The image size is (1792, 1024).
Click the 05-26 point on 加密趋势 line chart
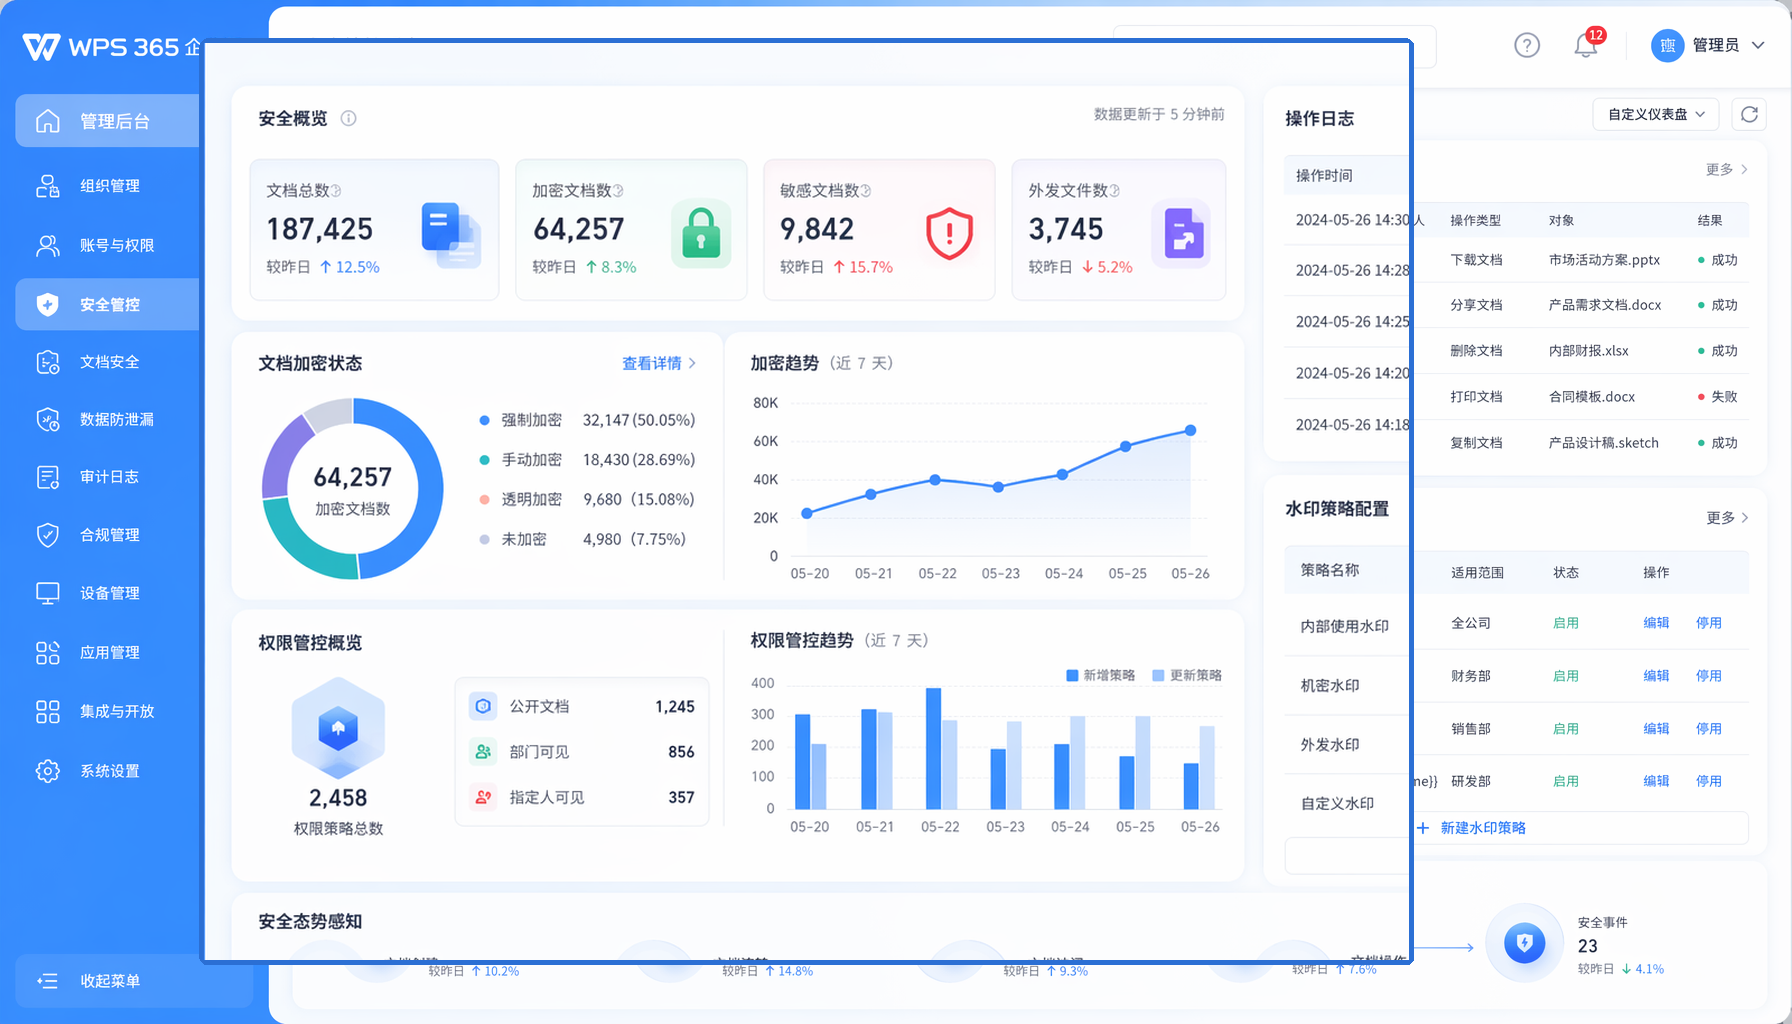[x=1190, y=430]
